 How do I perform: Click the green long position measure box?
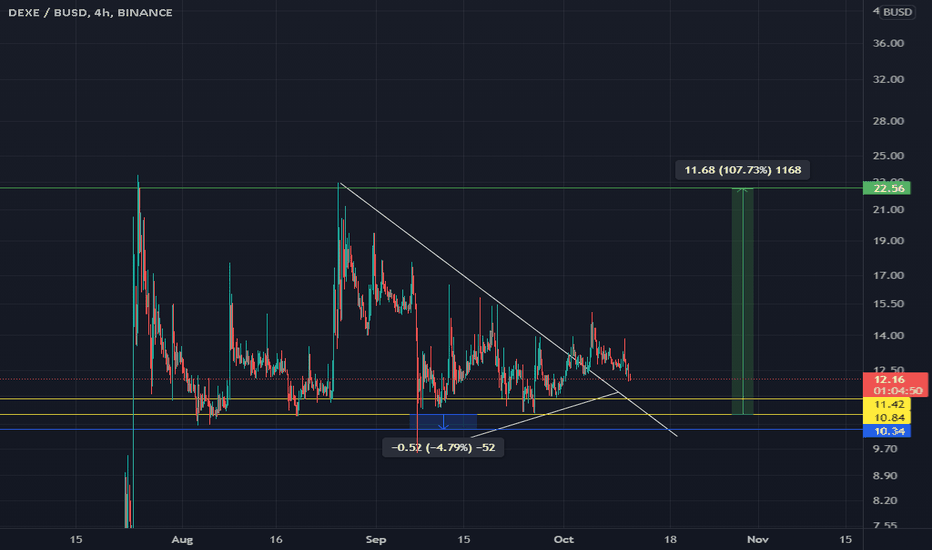pyautogui.click(x=742, y=301)
